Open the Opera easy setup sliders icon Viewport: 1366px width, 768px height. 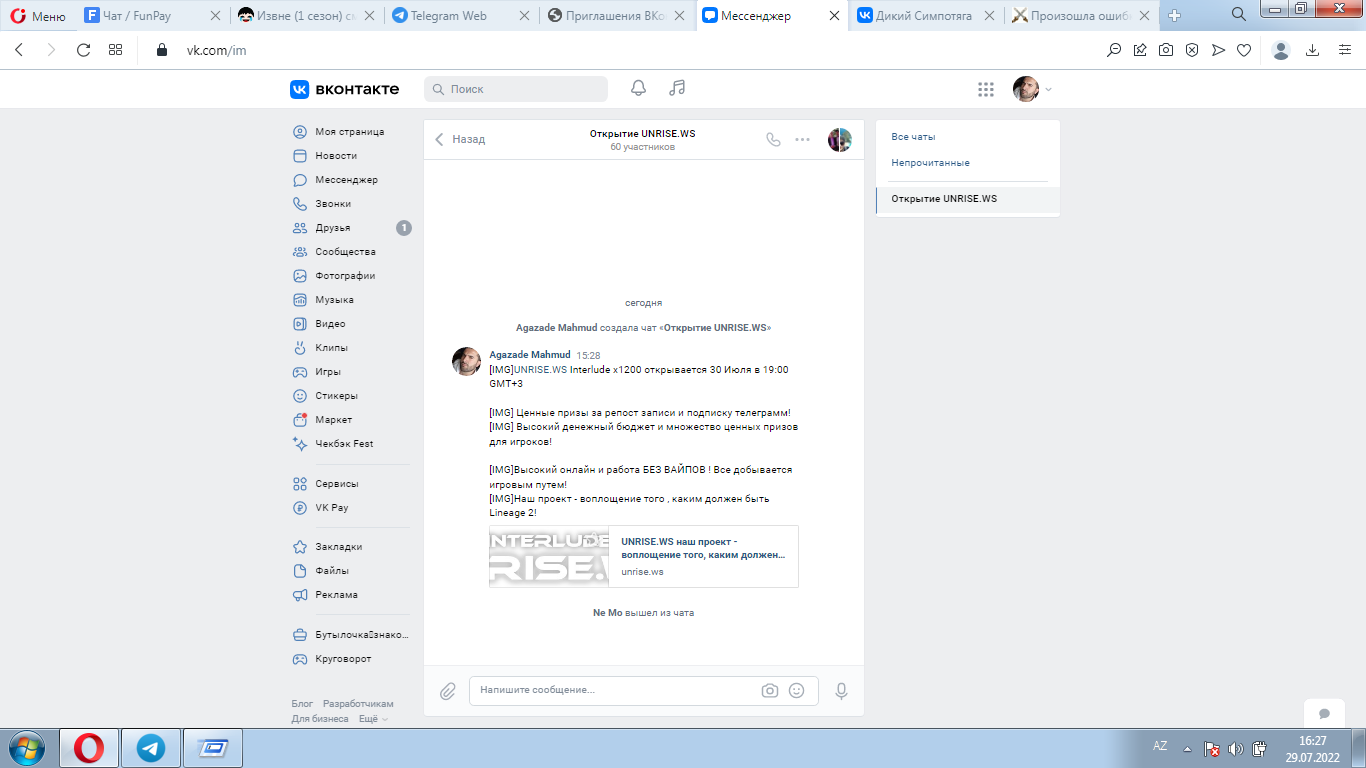[x=1343, y=50]
